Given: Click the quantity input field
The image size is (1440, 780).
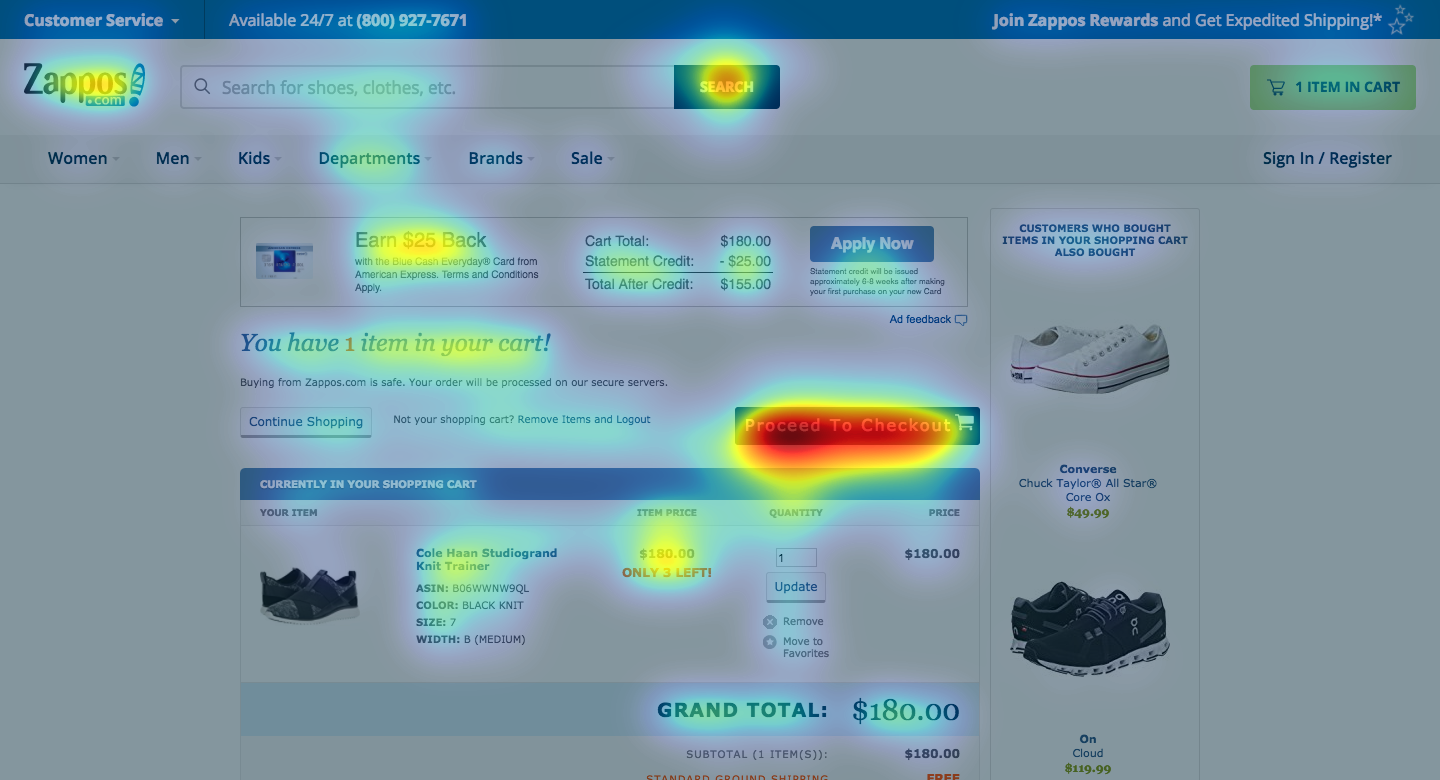Looking at the screenshot, I should (x=796, y=558).
